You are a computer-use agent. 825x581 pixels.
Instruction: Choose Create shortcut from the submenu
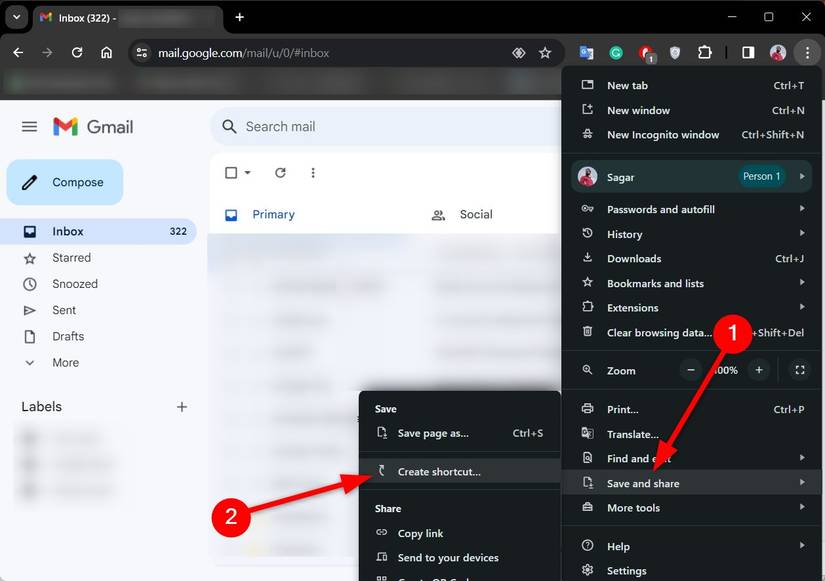coord(439,472)
